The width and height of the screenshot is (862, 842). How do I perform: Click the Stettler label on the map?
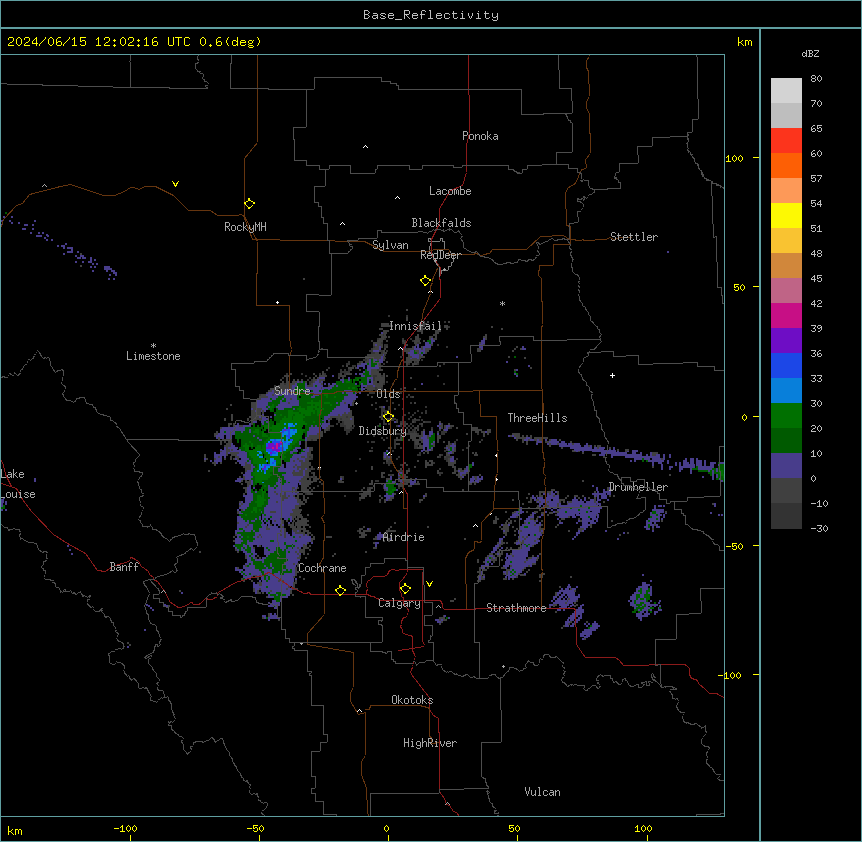coord(634,237)
